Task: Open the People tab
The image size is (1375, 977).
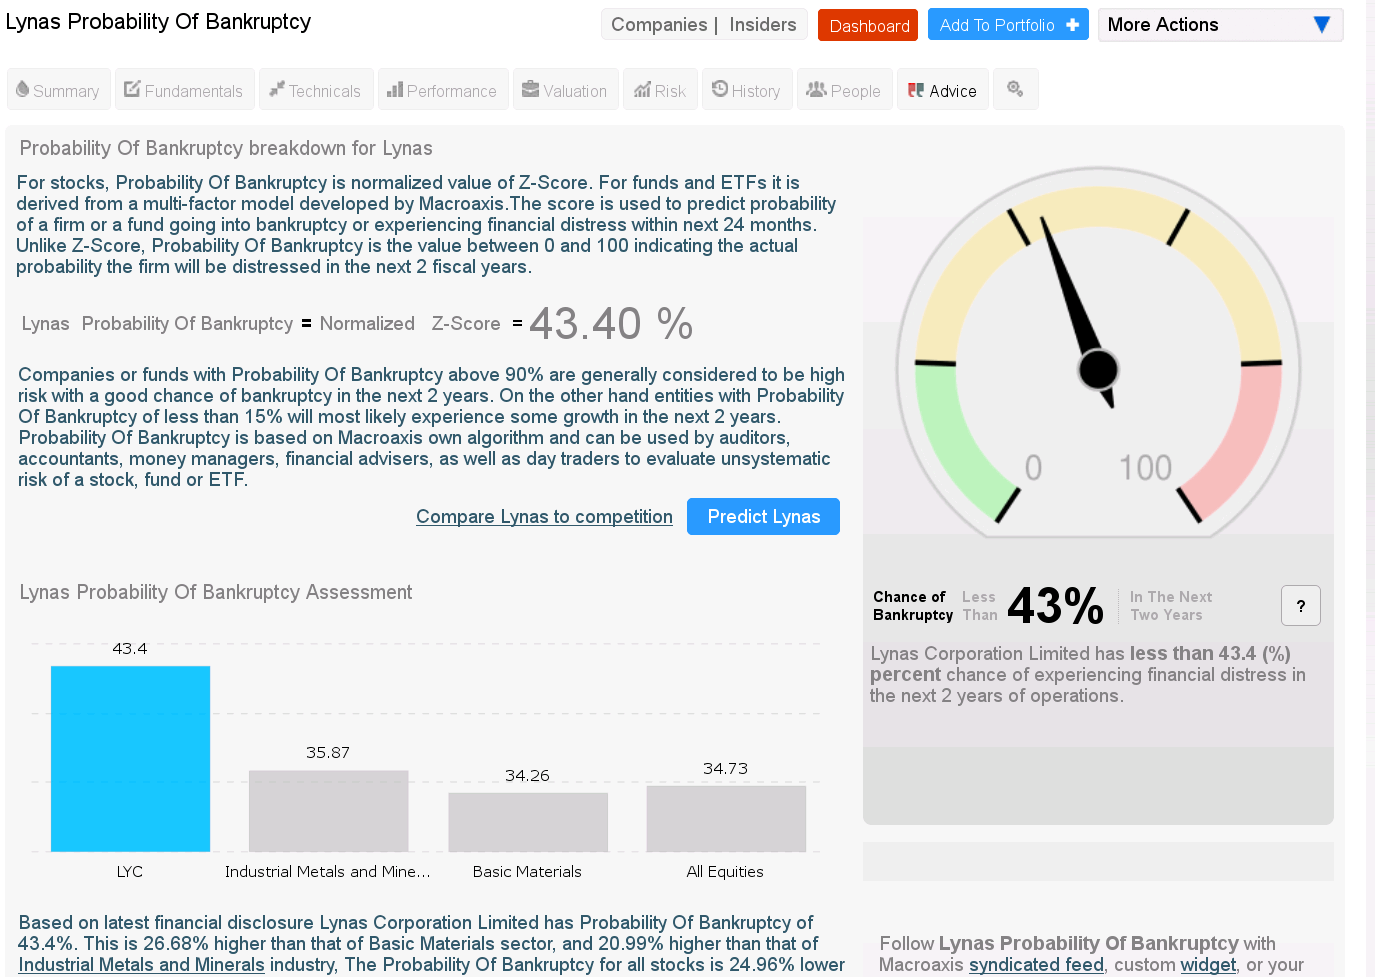Action: tap(845, 90)
